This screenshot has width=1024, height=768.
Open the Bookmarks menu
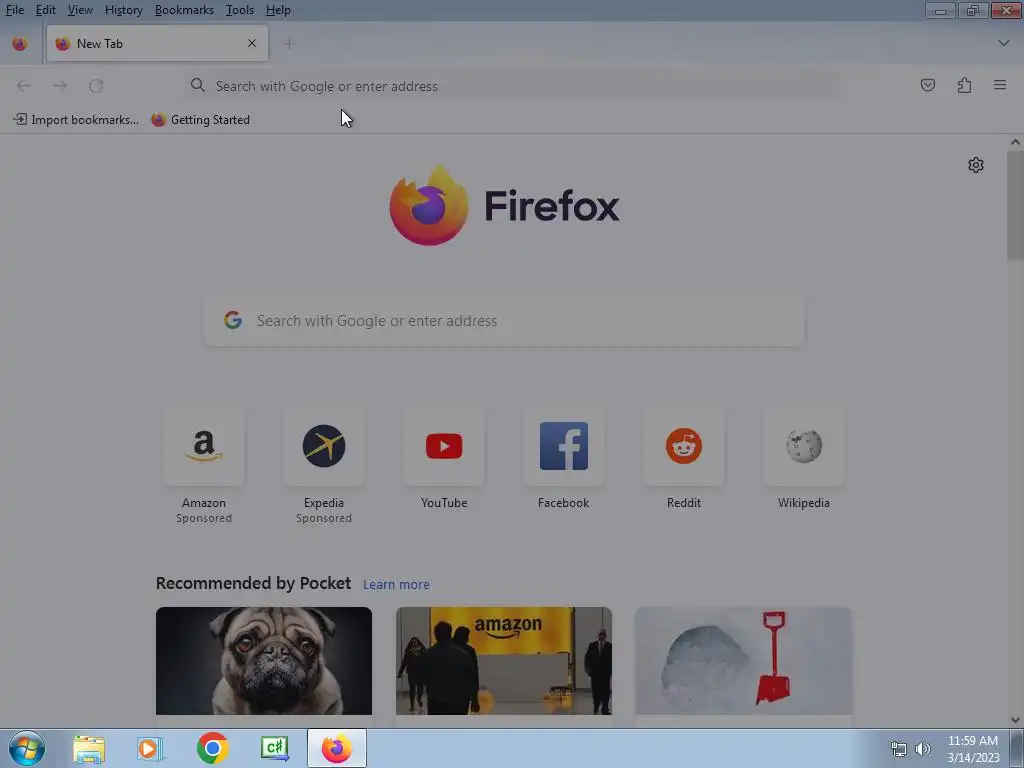[x=184, y=10]
